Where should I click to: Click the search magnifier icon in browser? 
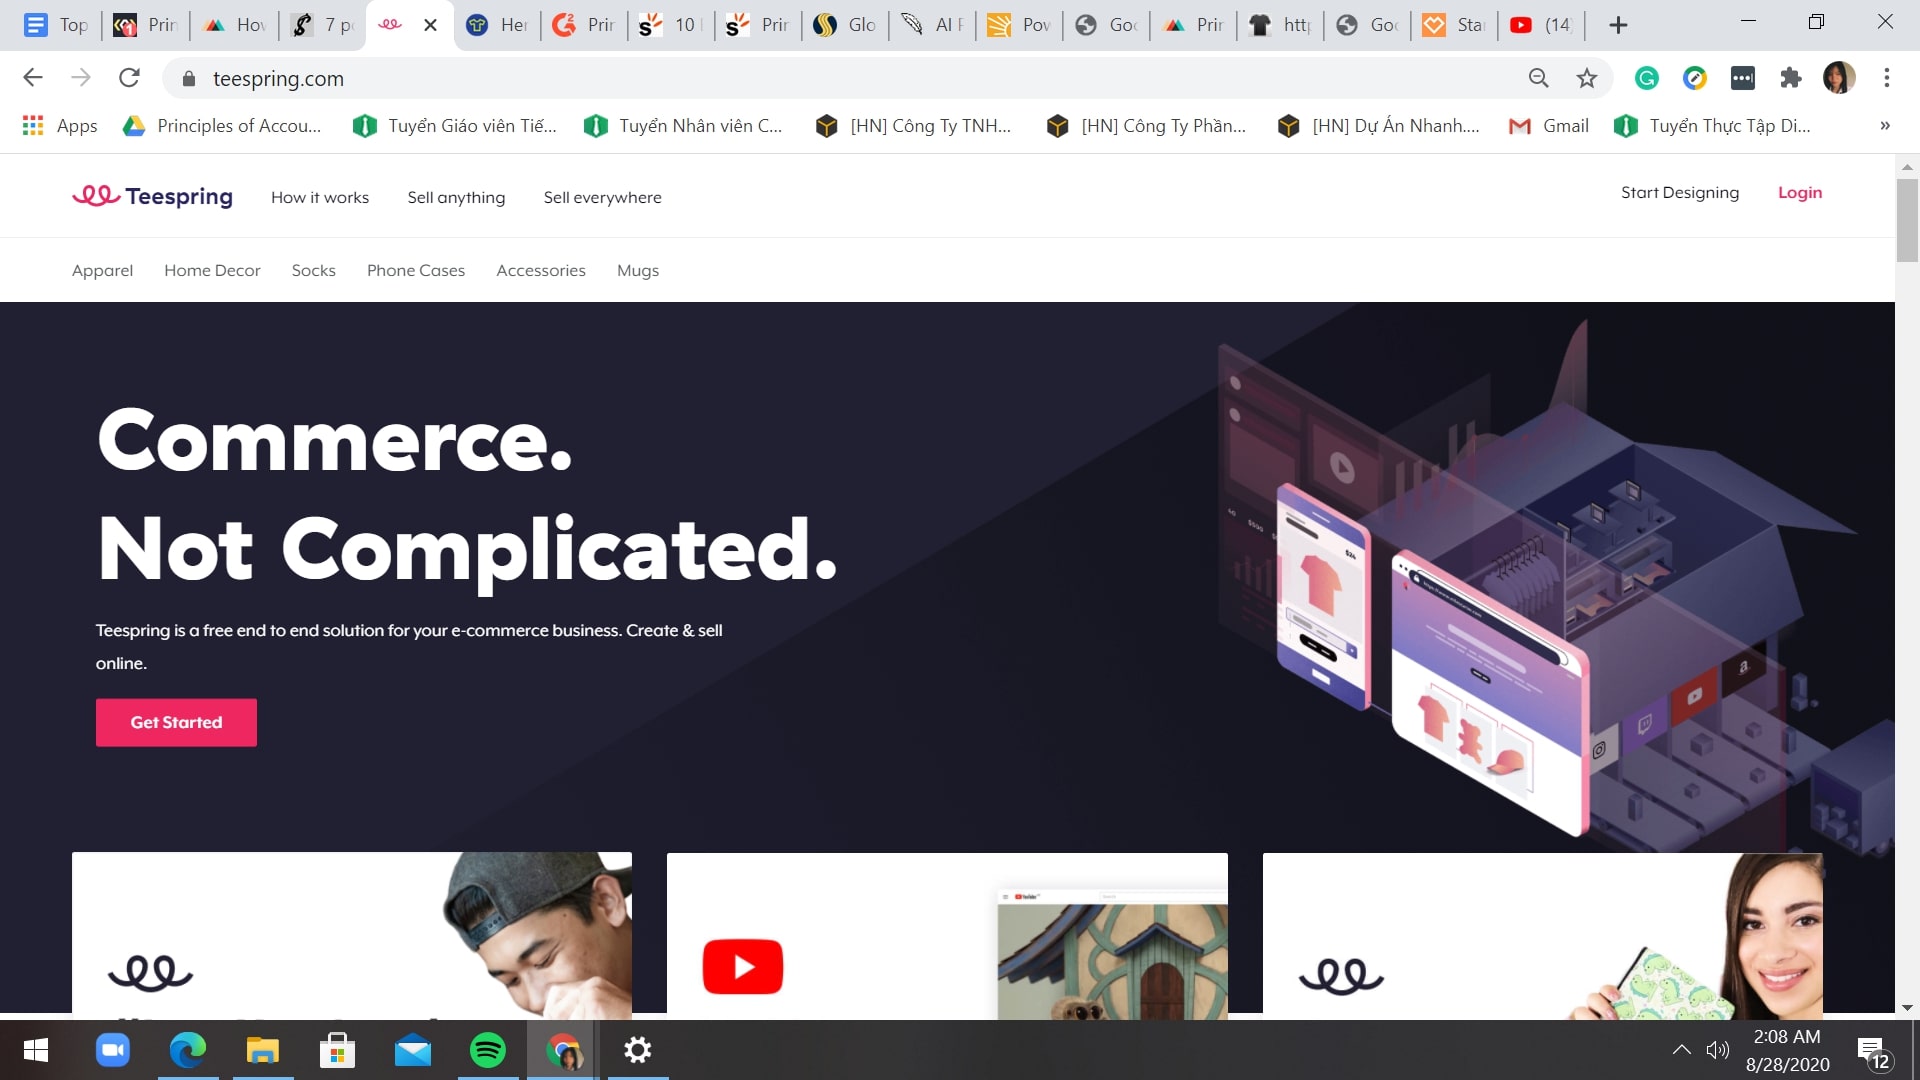coord(1539,78)
